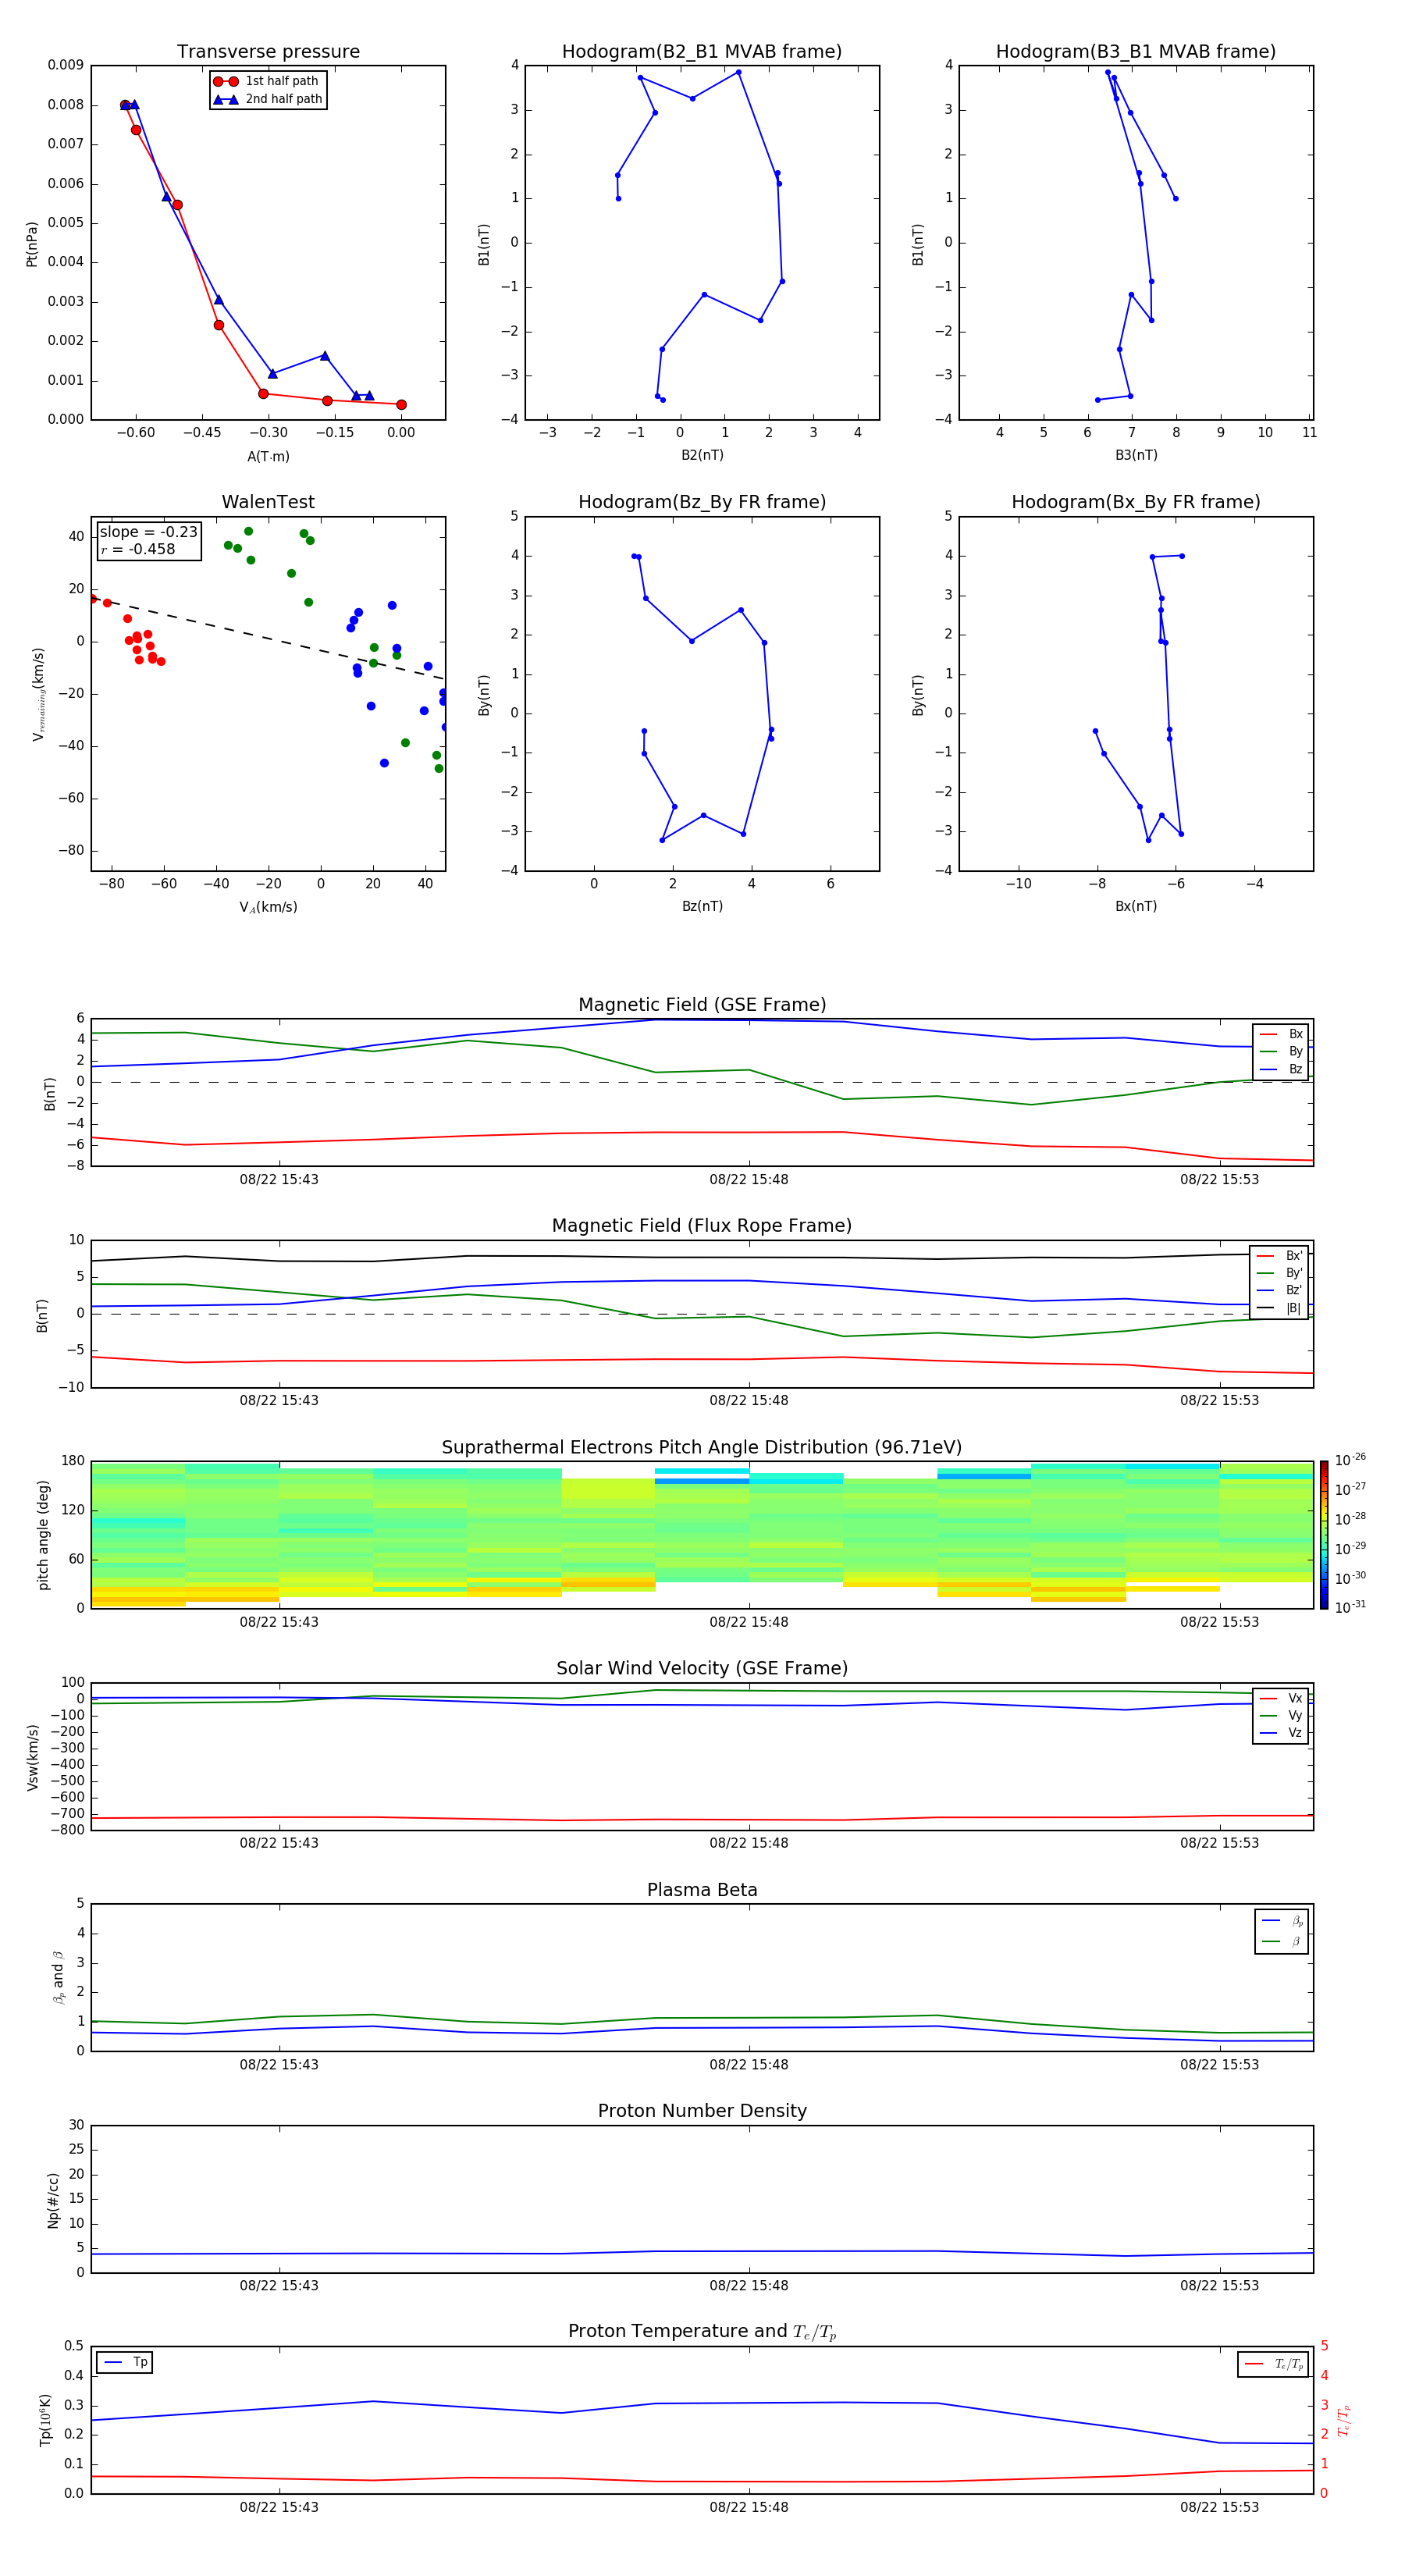Viewport: 1405px width, 2576px height.
Task: Click the 'Vsw(km/s)' y-axis label
Action: [x=32, y=1757]
